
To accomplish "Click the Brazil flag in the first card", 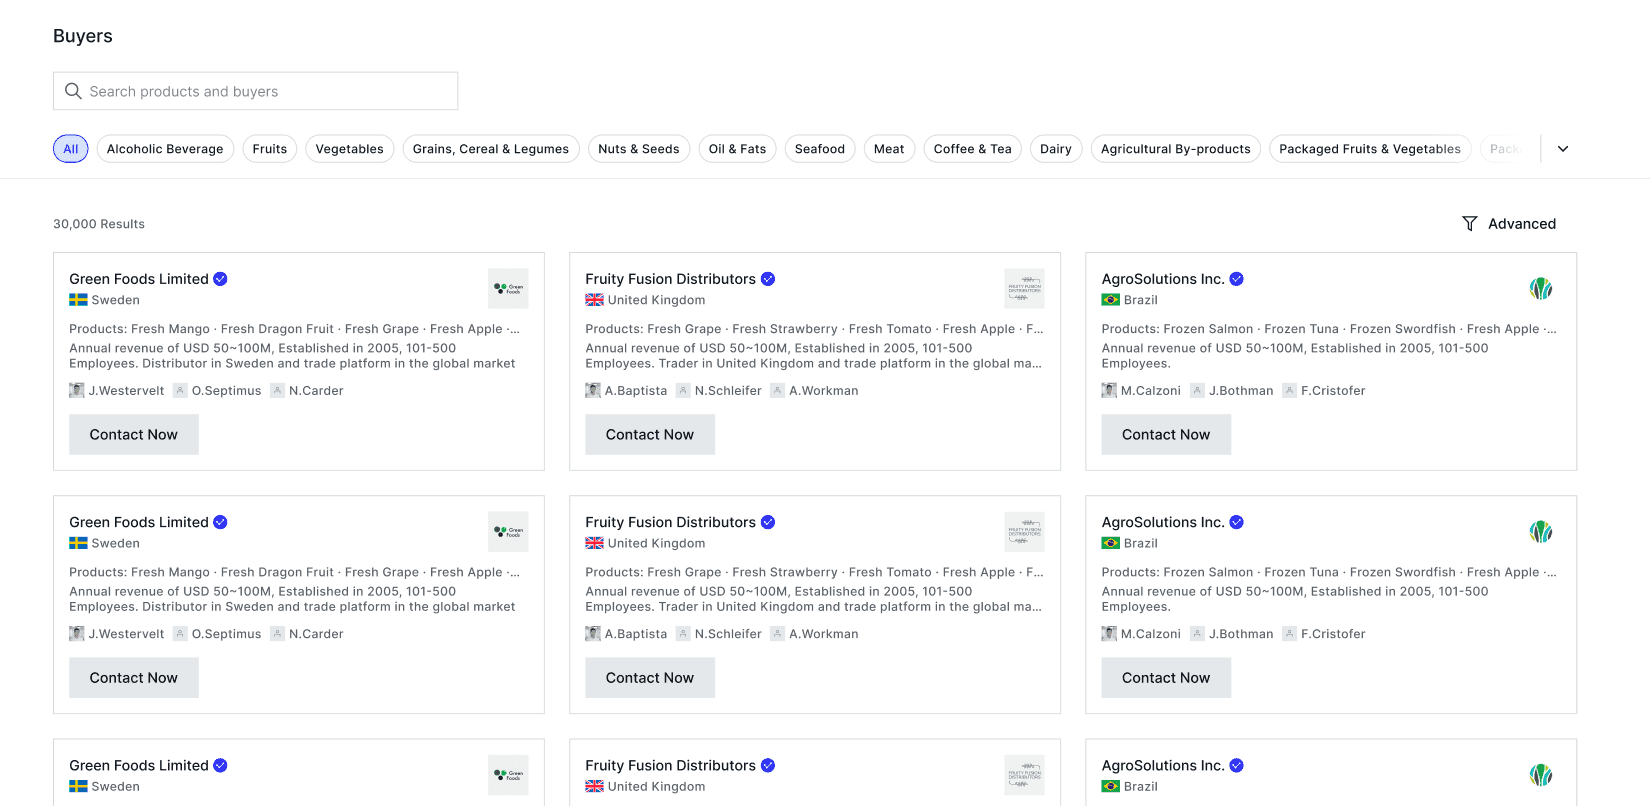I will [x=1110, y=300].
